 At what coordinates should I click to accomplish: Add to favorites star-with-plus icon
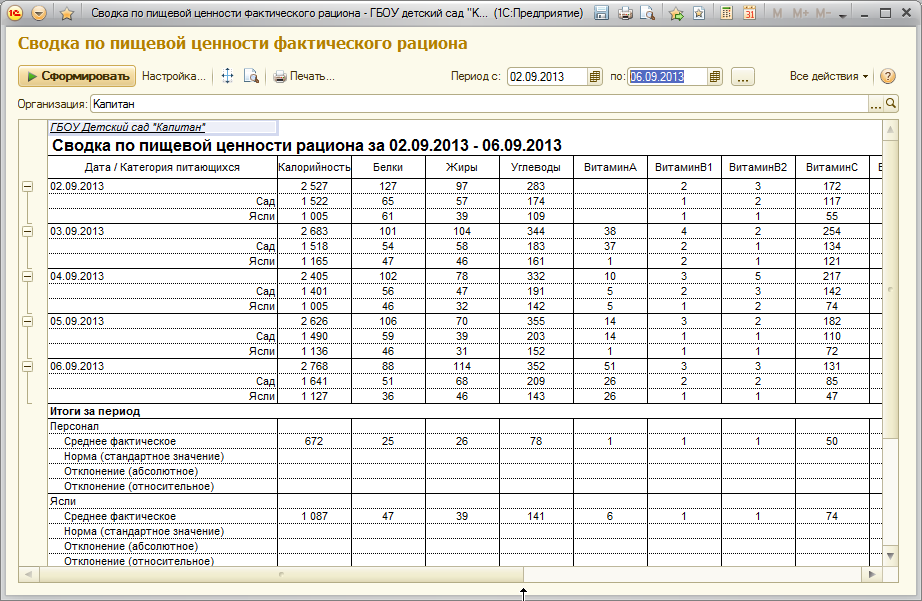[x=676, y=13]
